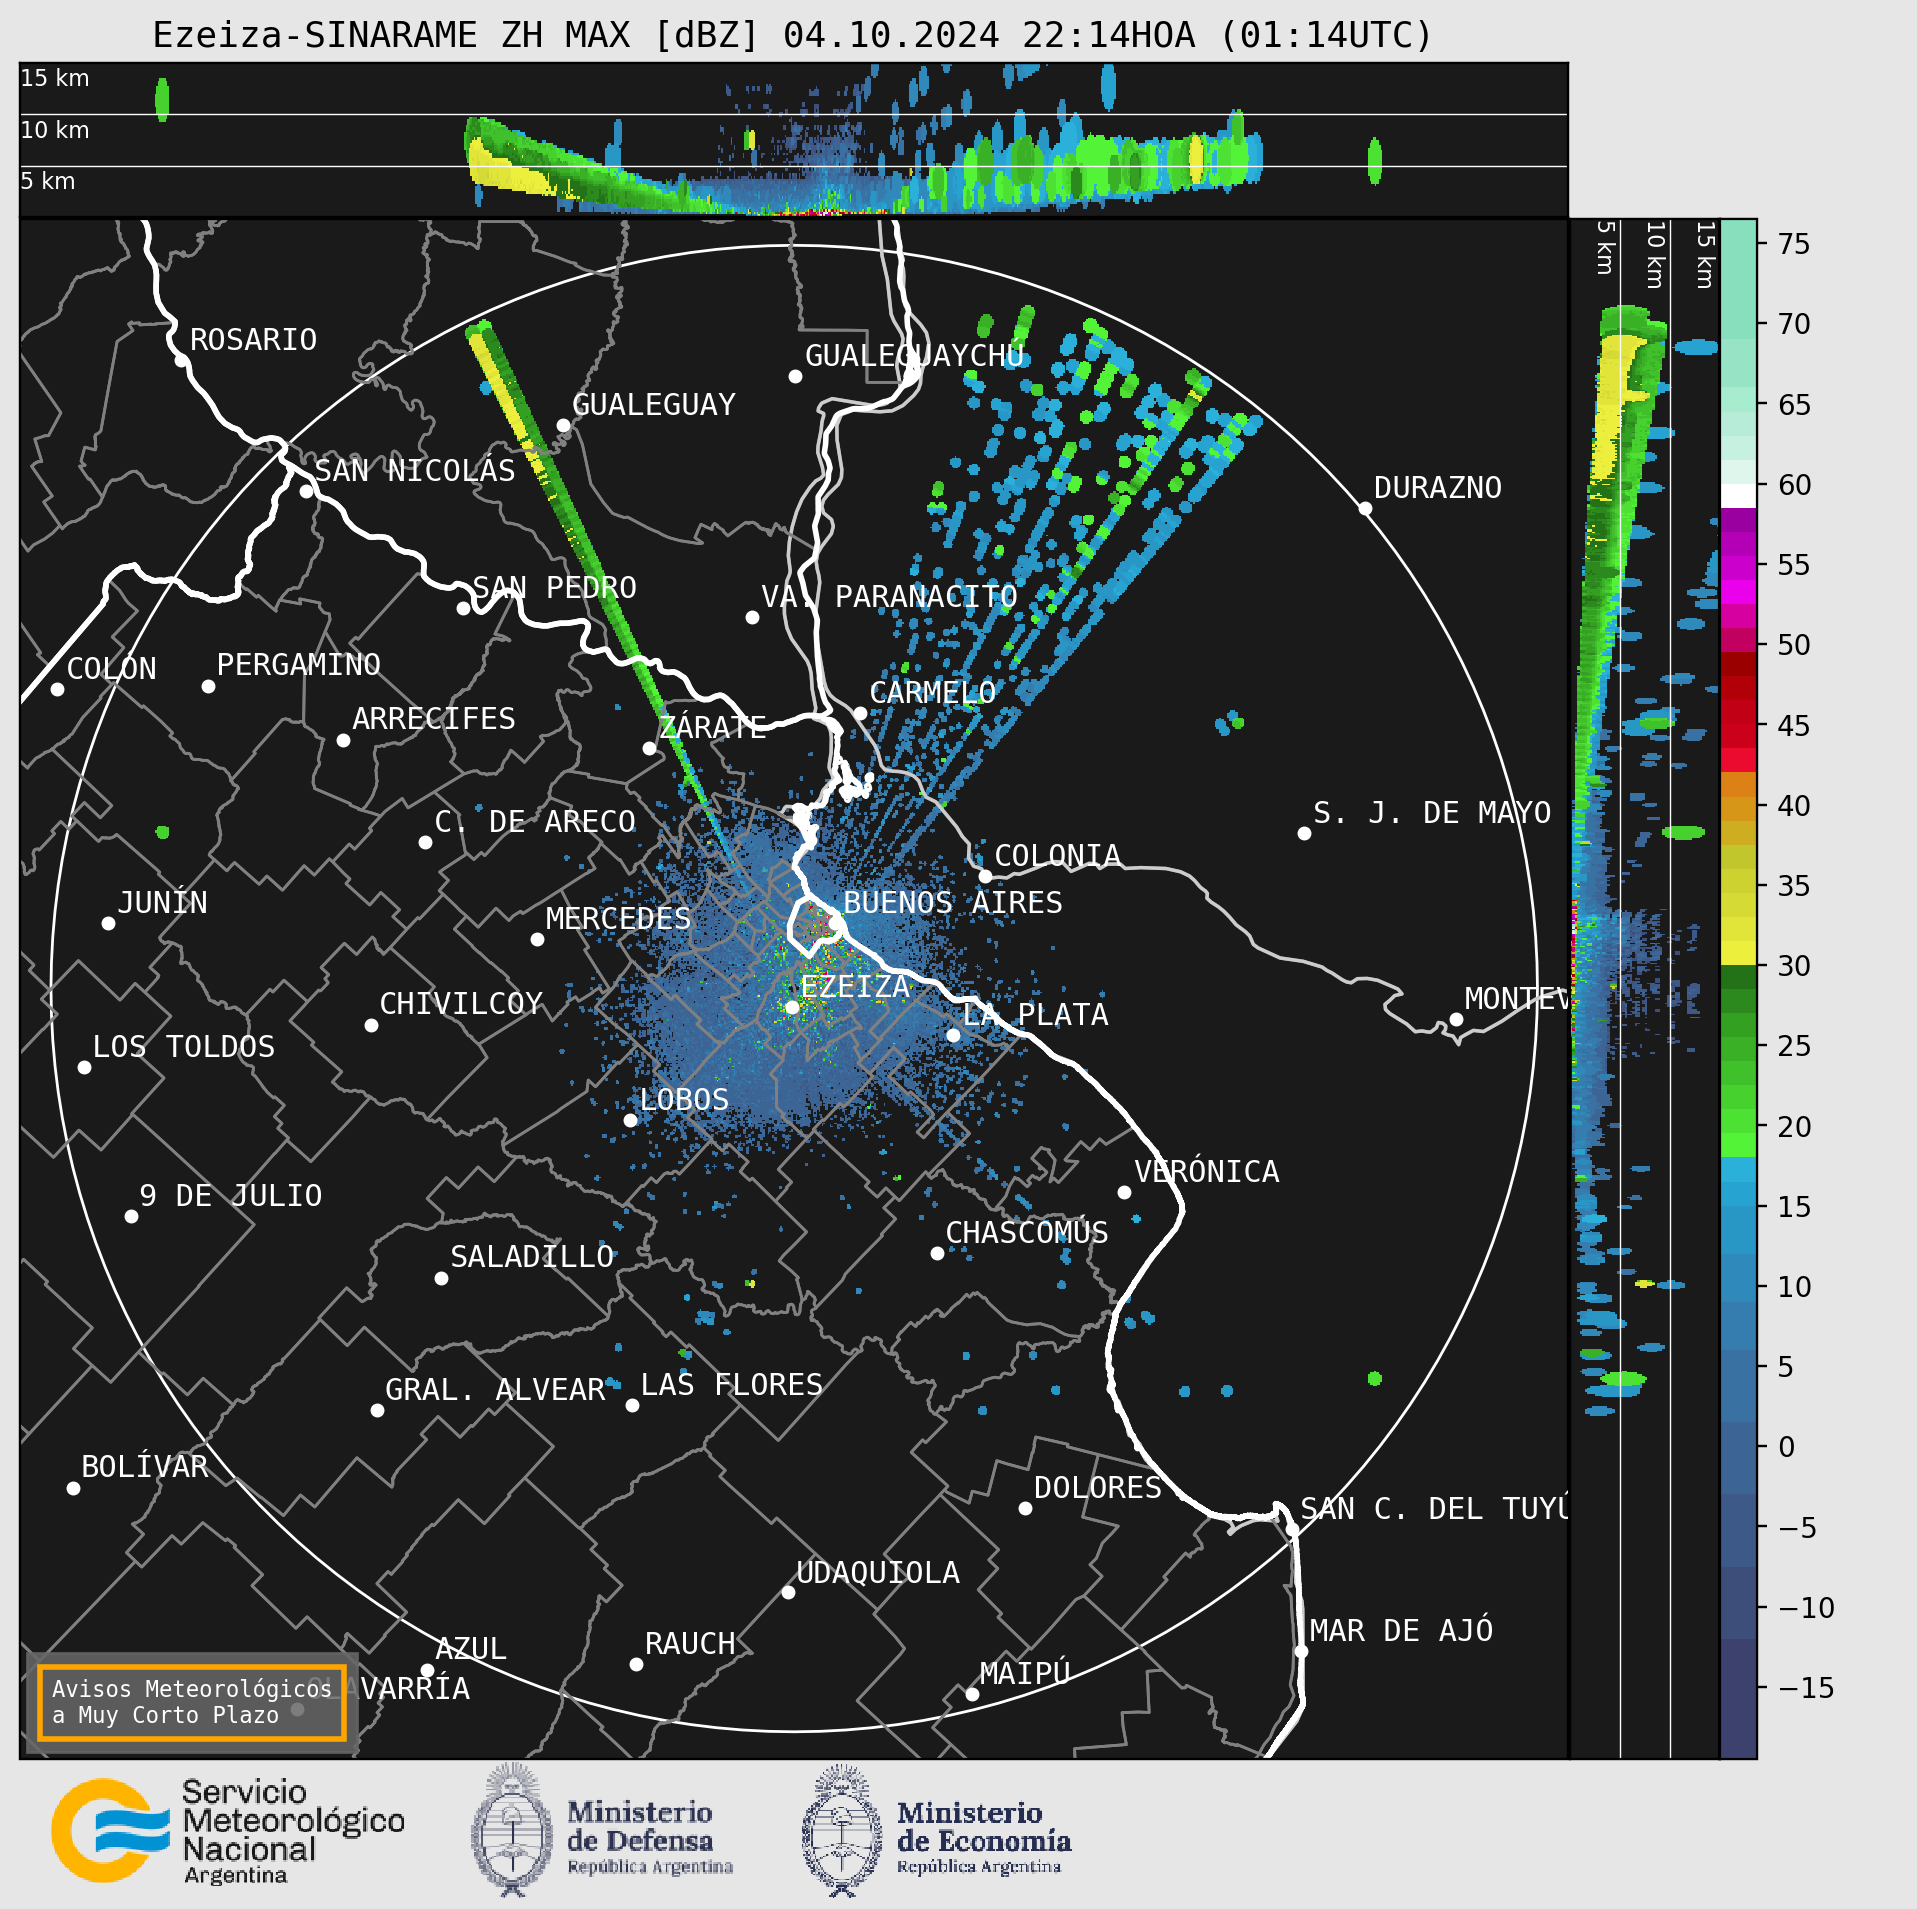Click the LOS TOLDOS city label

coord(183,1047)
